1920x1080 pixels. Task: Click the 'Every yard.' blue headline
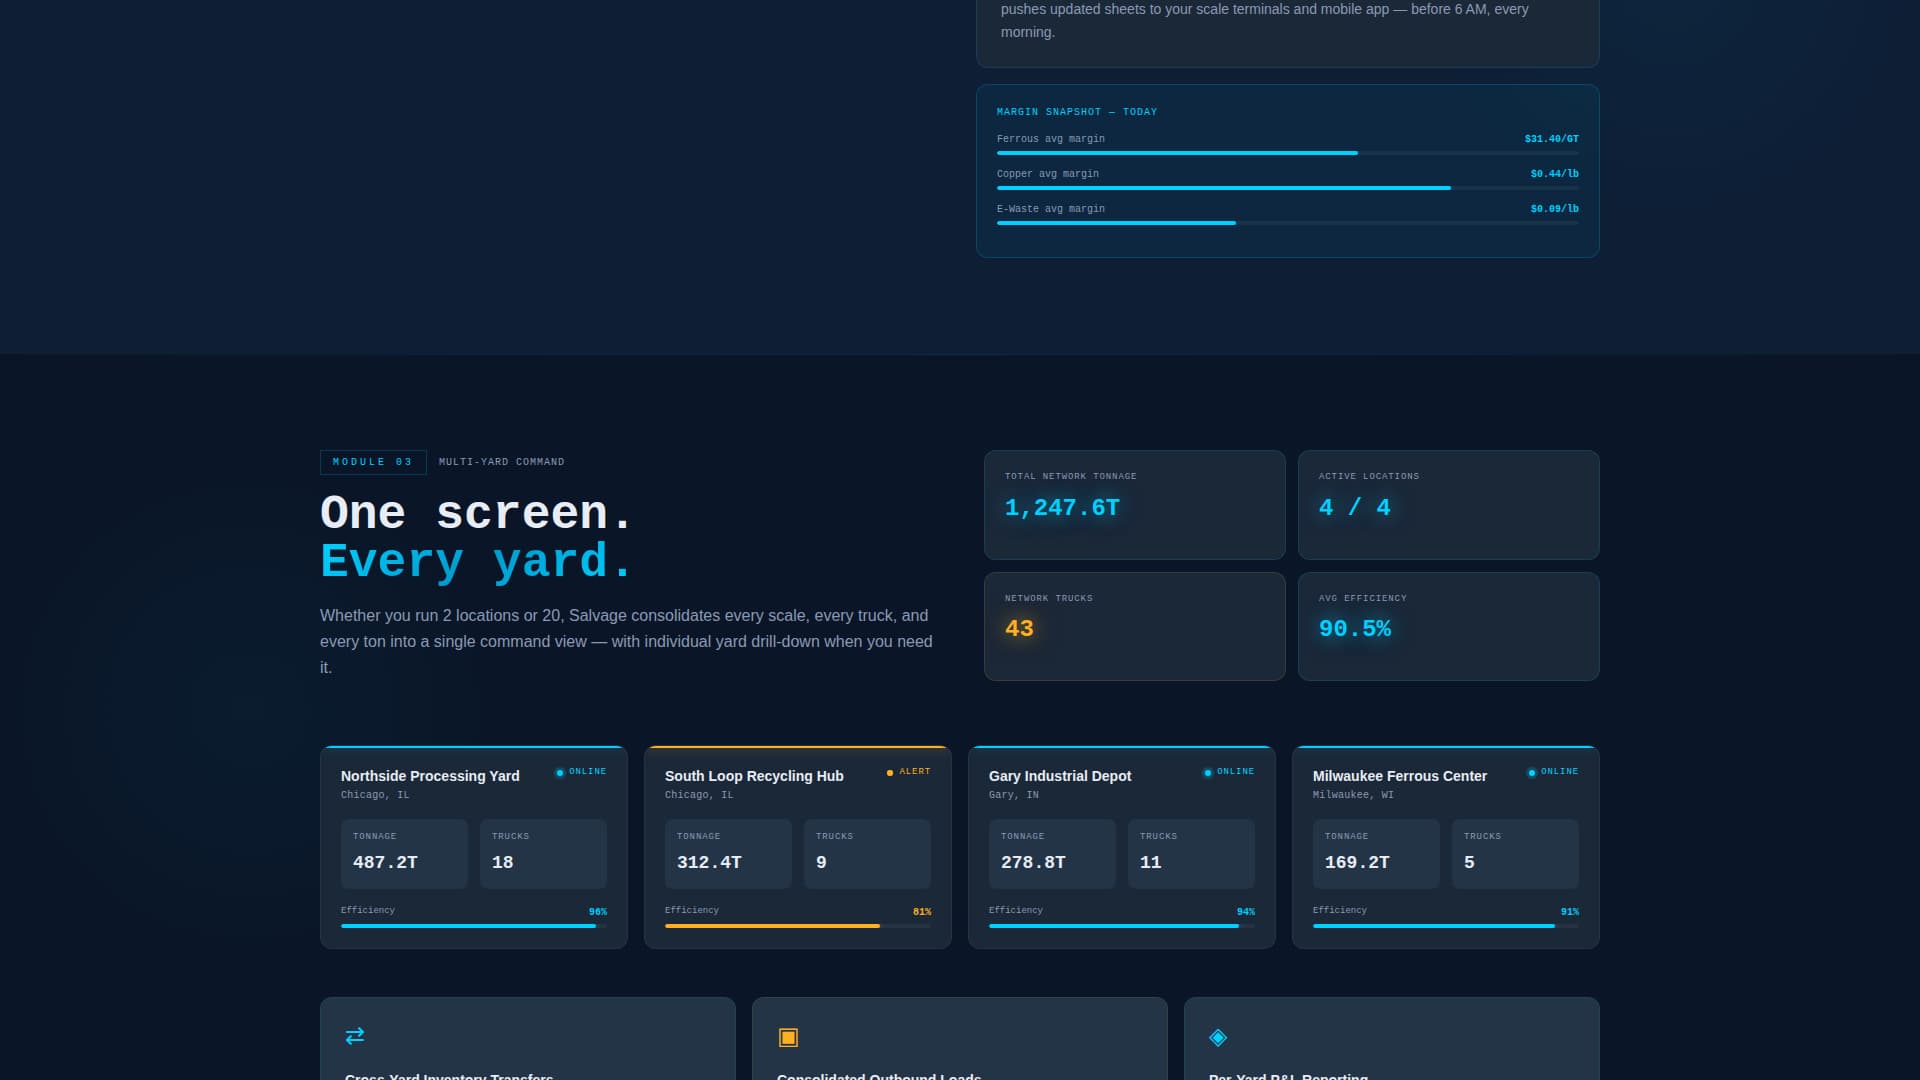(x=476, y=562)
